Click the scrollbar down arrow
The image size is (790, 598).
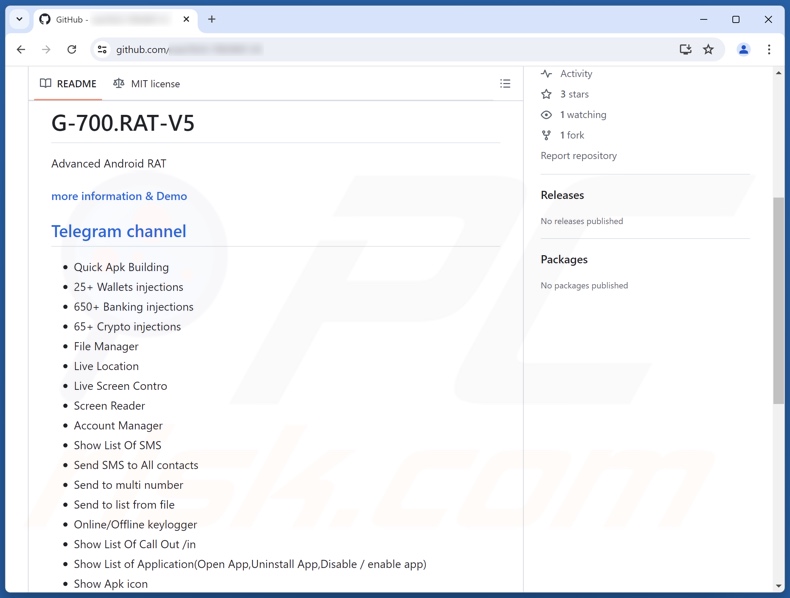pos(778,586)
